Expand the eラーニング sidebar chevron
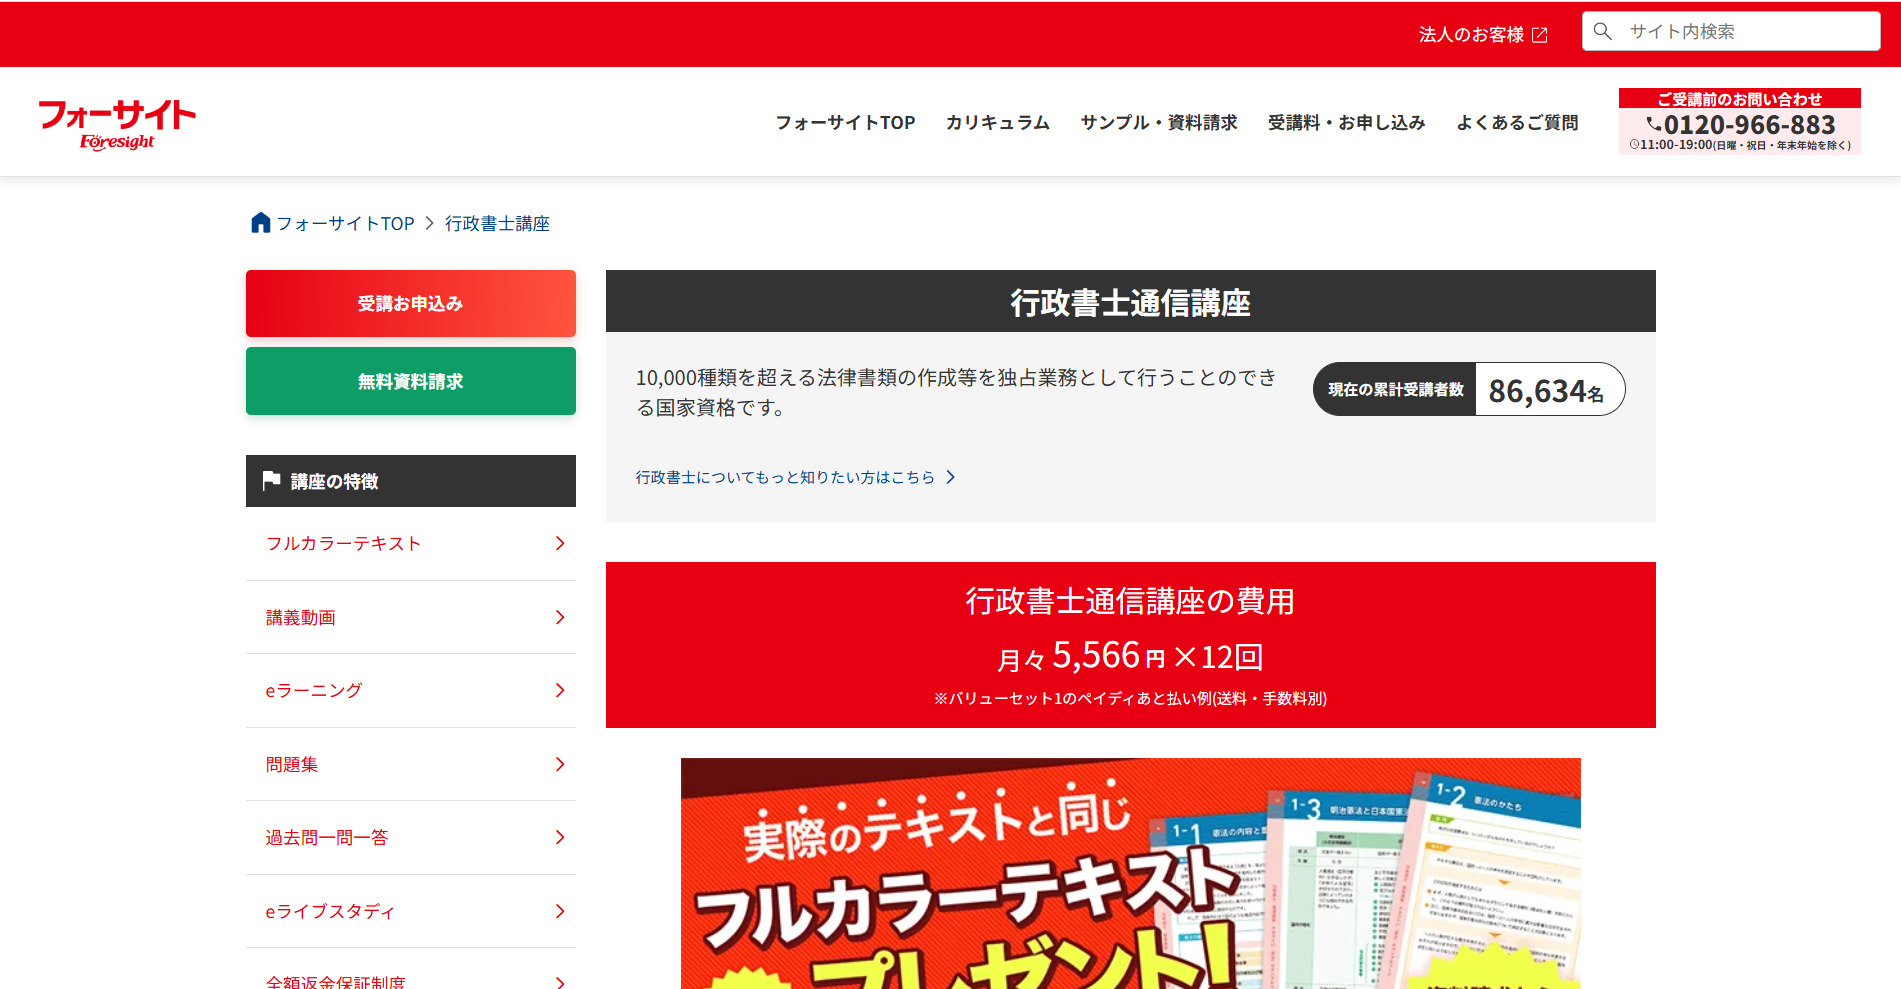Image resolution: width=1901 pixels, height=989 pixels. tap(560, 691)
